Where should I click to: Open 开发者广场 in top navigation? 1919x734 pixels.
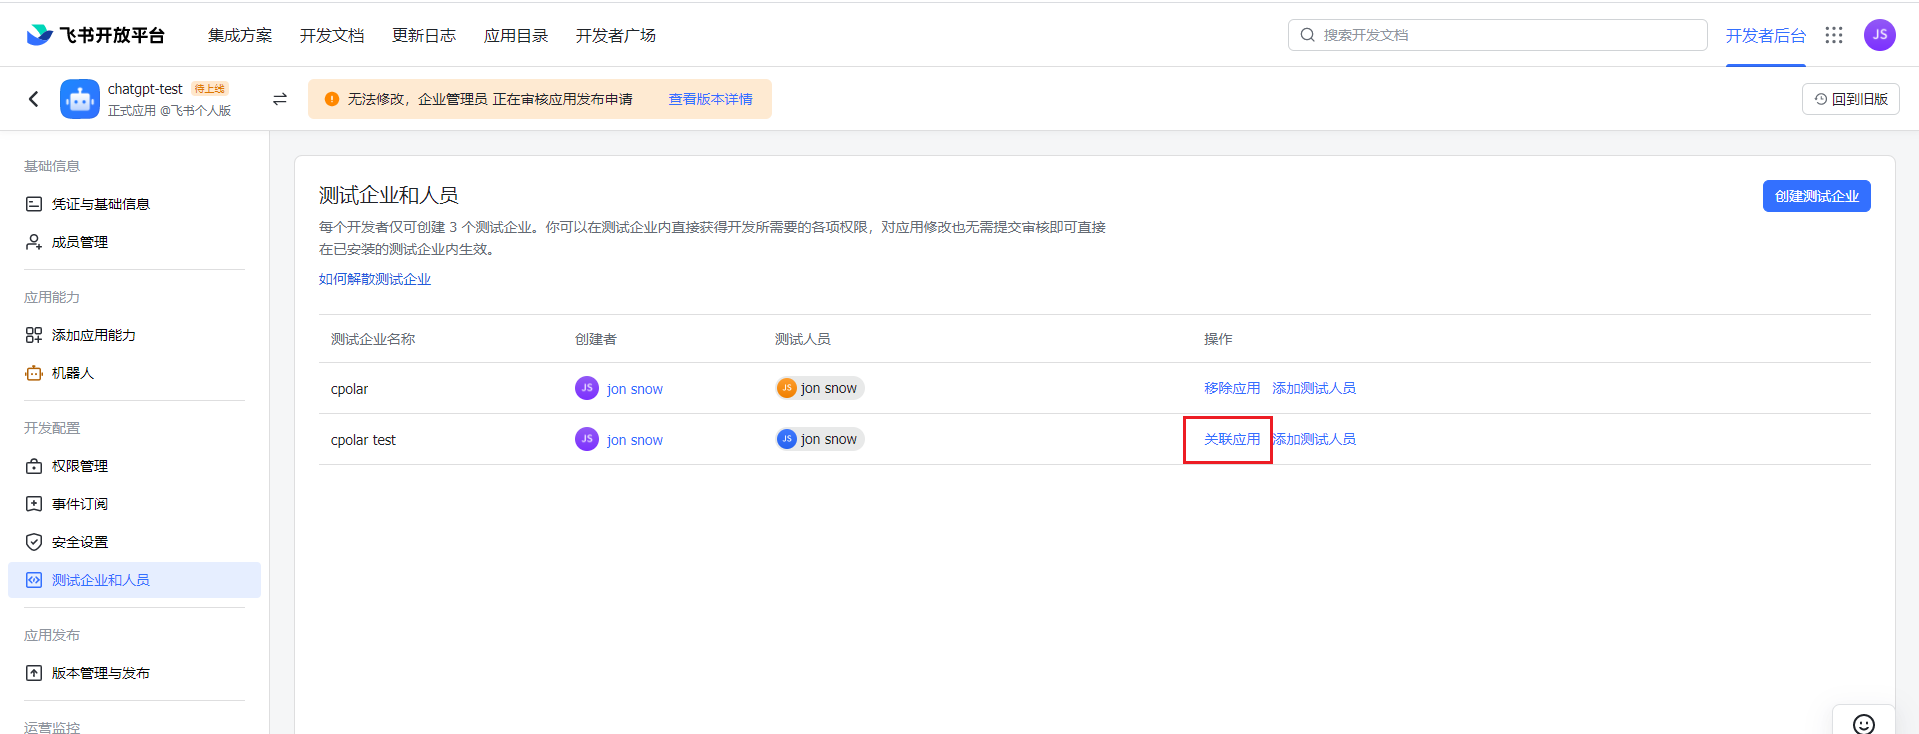pyautogui.click(x=616, y=35)
